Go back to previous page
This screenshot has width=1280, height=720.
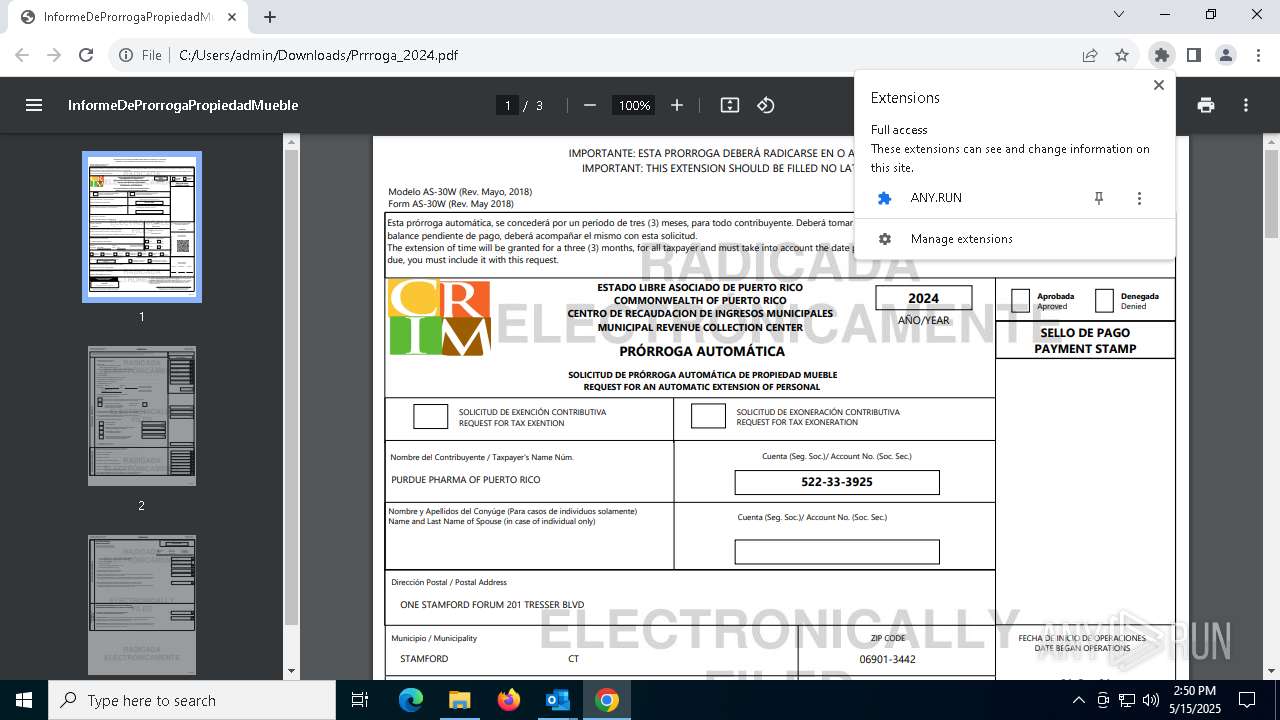[22, 55]
